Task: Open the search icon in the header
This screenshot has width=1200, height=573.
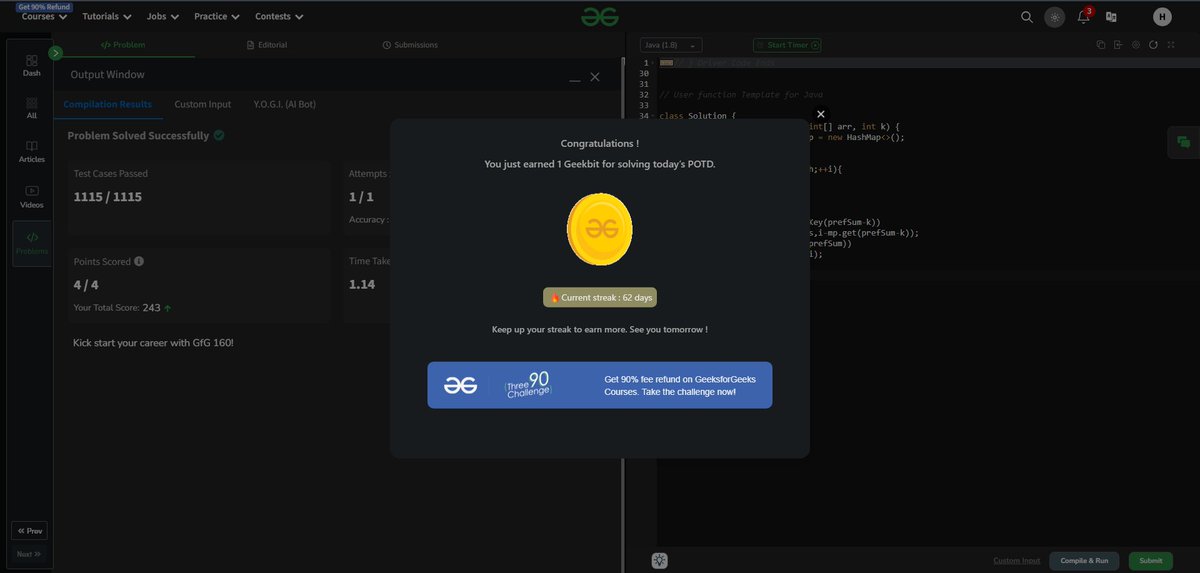Action: coord(1027,16)
